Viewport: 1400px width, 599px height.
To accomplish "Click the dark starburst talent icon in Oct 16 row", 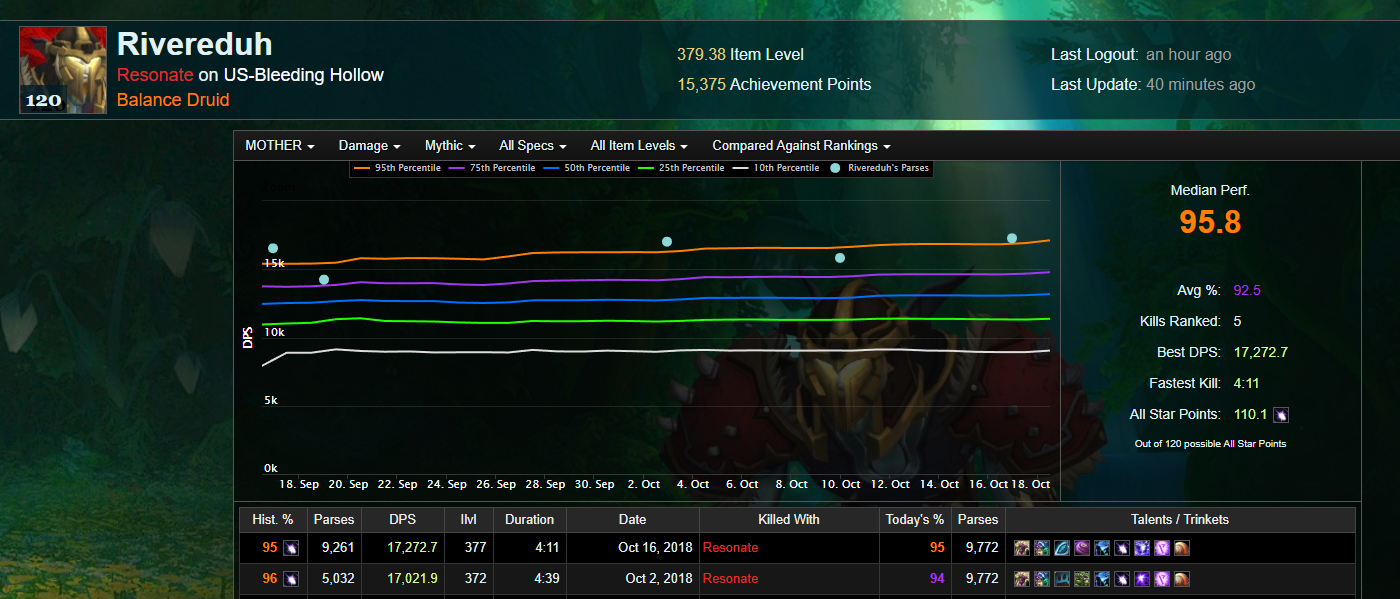I will pos(1122,548).
